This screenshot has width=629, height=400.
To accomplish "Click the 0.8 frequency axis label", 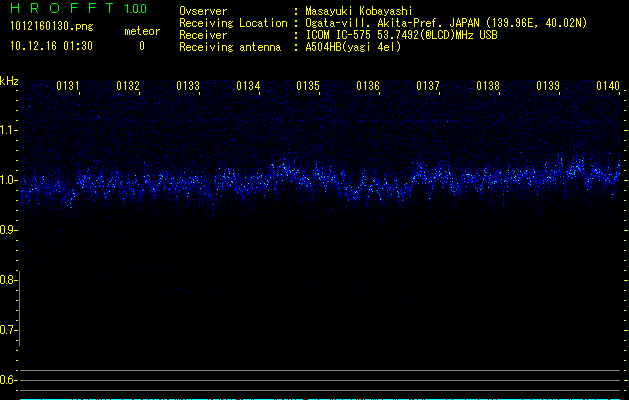I will click(x=9, y=280).
